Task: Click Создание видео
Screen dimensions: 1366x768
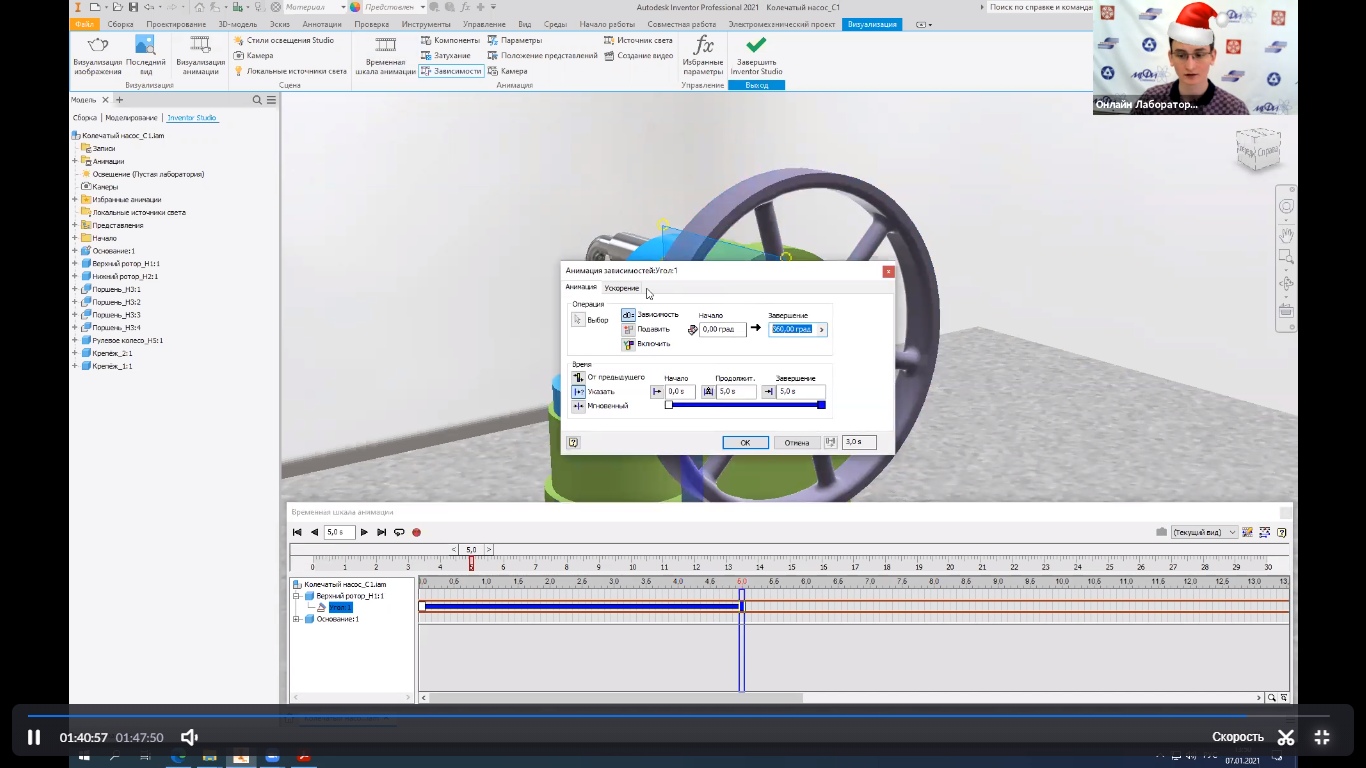Action: click(638, 56)
